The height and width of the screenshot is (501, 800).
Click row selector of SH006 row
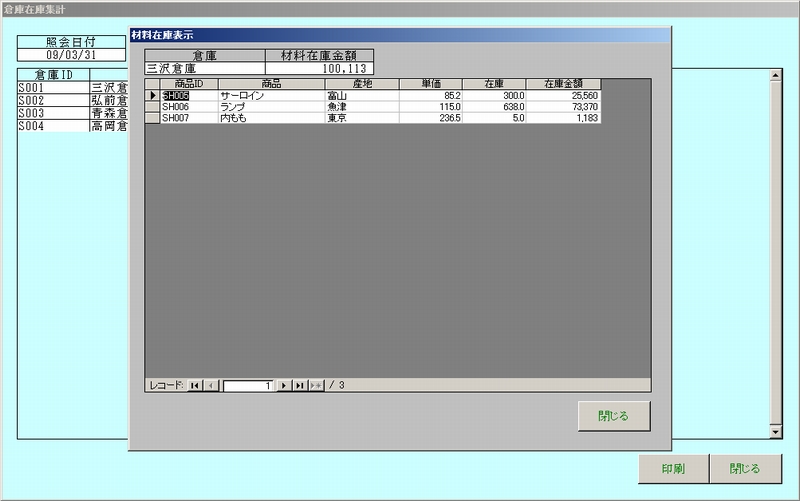pos(153,107)
